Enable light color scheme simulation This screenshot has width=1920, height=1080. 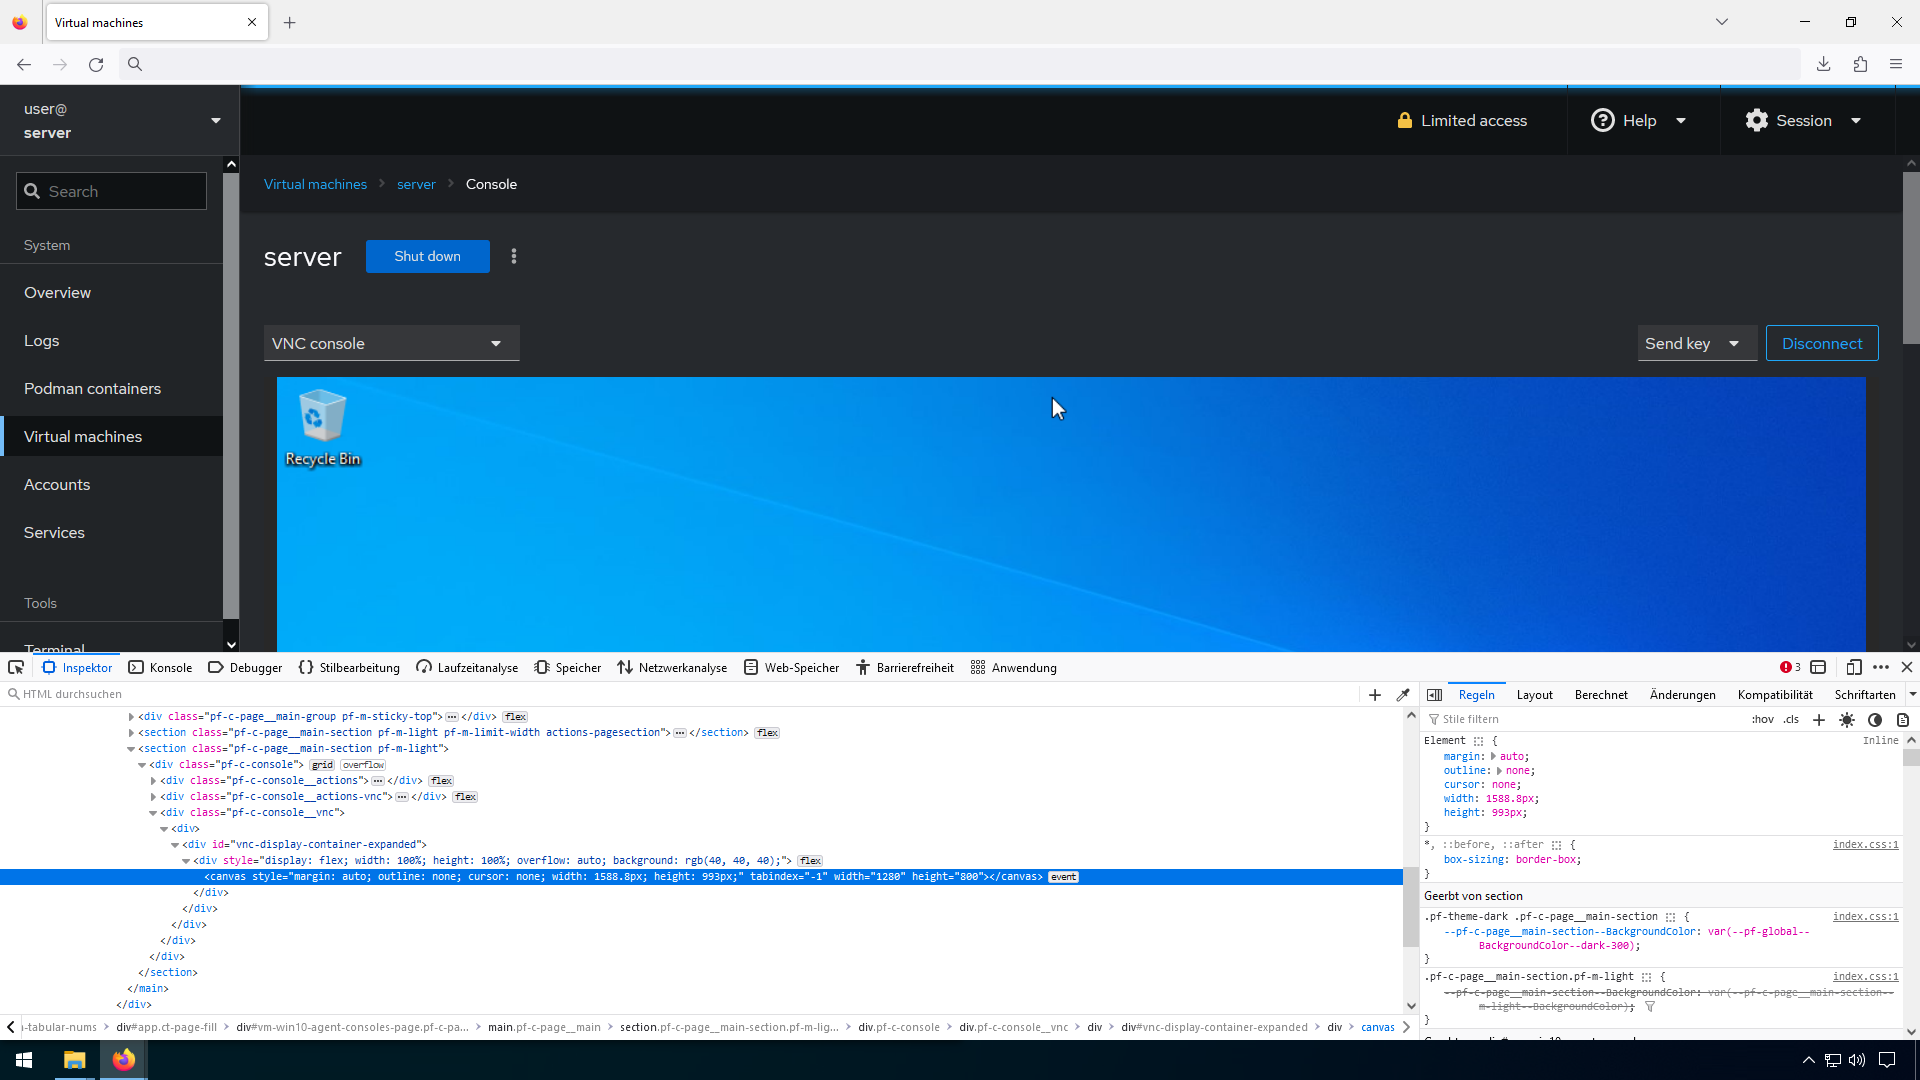pyautogui.click(x=1846, y=719)
